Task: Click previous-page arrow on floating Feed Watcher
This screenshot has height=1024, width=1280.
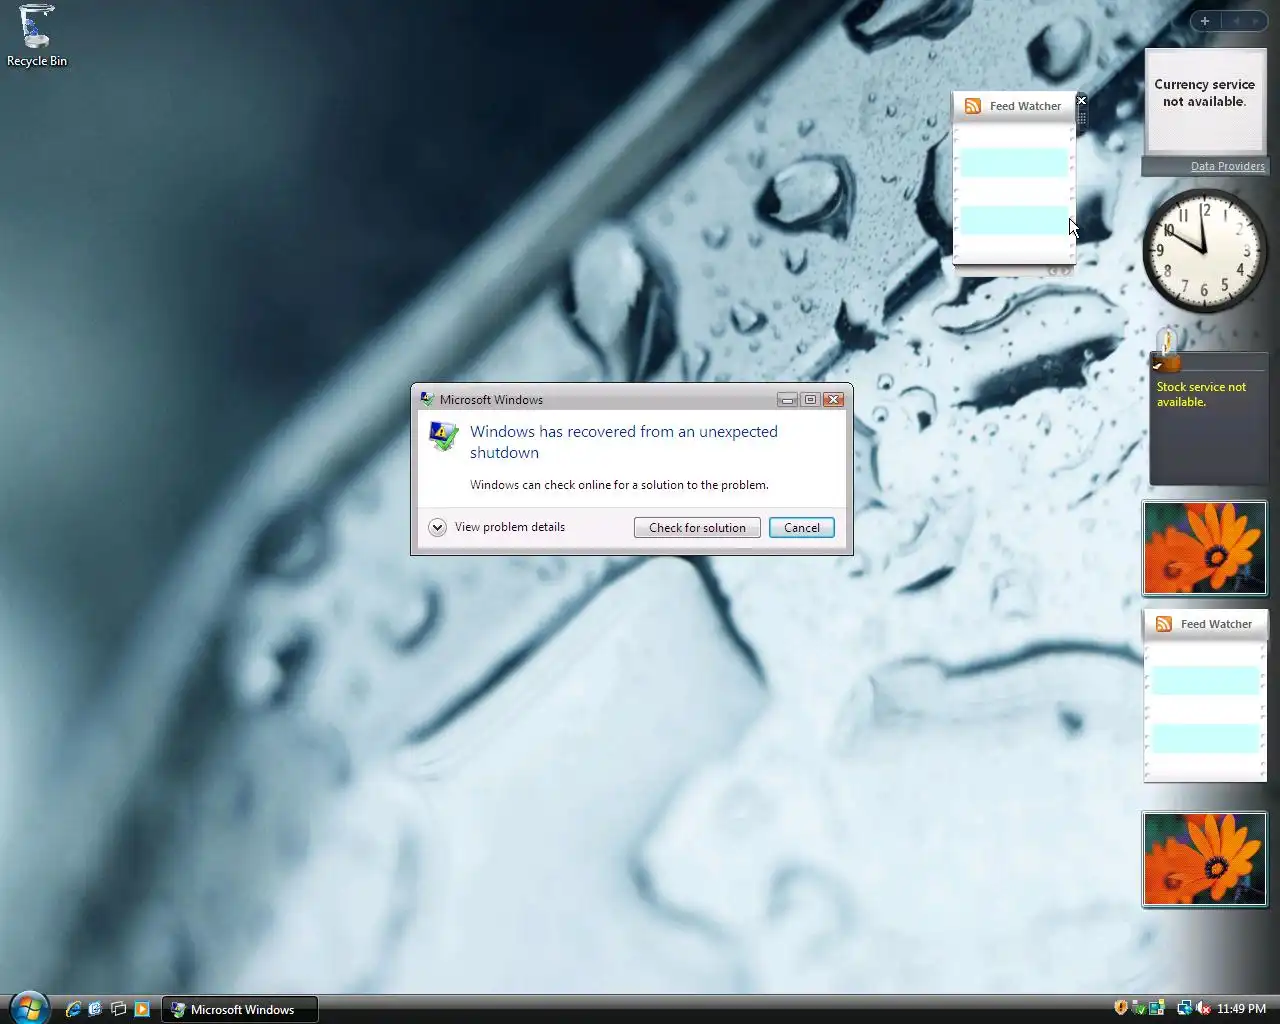Action: pos(1054,270)
